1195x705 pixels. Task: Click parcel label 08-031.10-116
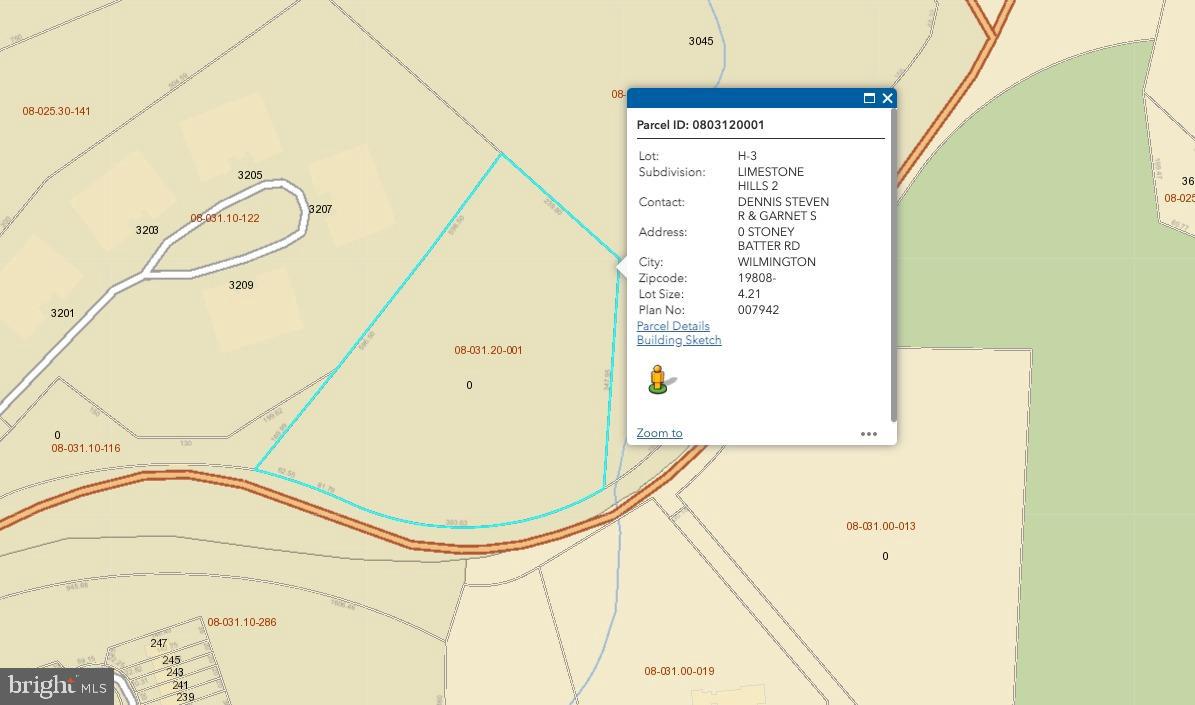coord(86,448)
